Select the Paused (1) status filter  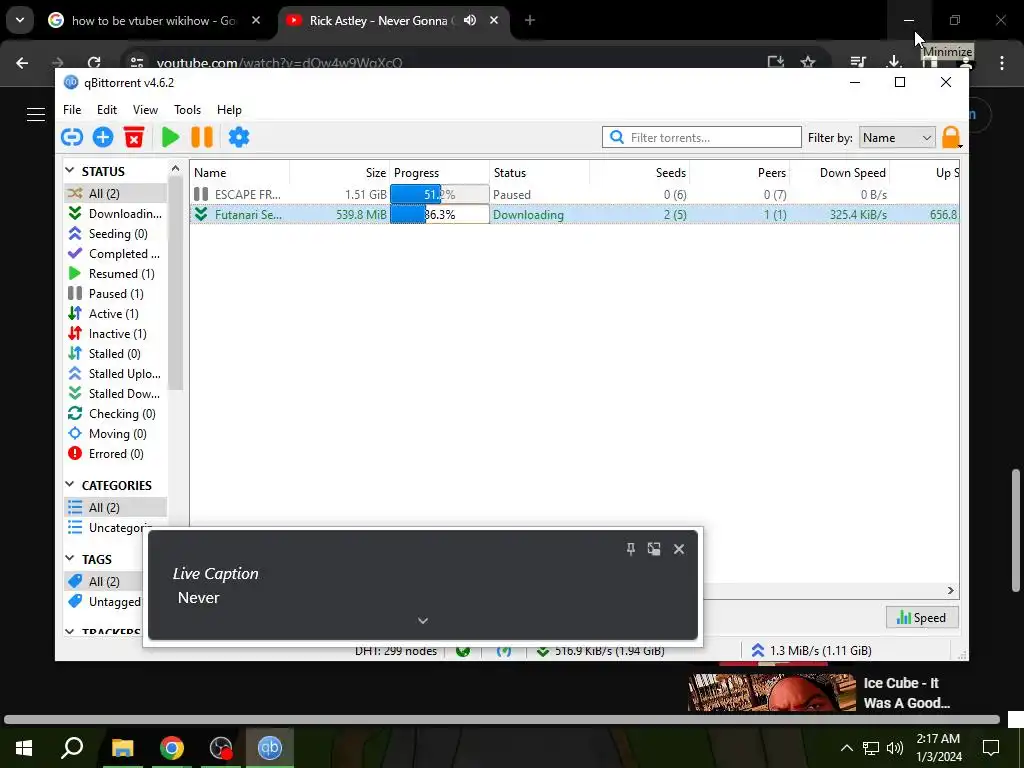[115, 294]
